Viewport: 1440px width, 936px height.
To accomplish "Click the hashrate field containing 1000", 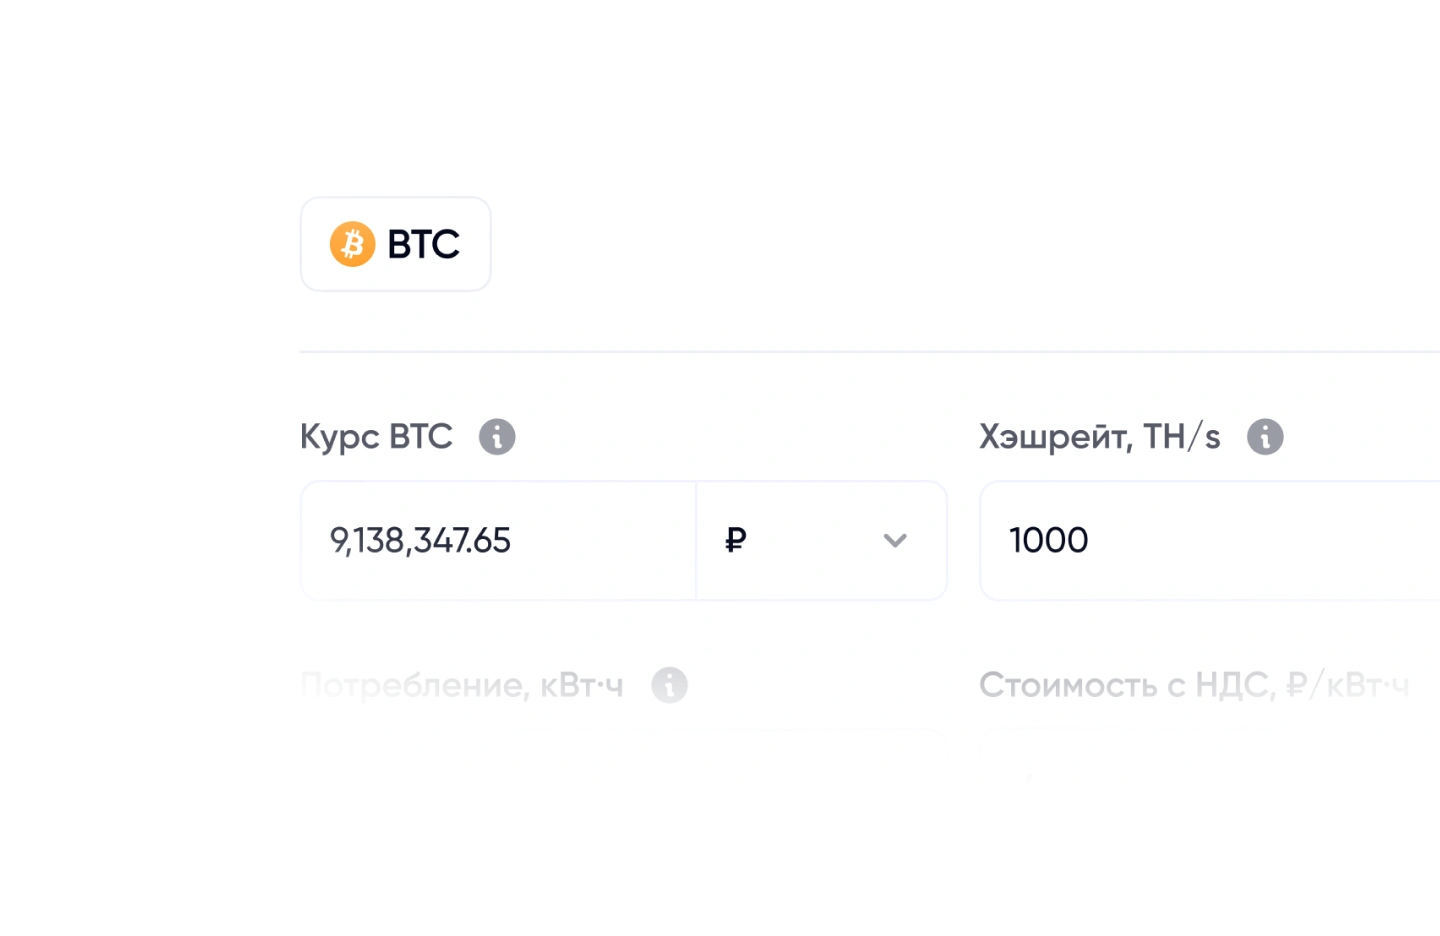I will pyautogui.click(x=1200, y=541).
